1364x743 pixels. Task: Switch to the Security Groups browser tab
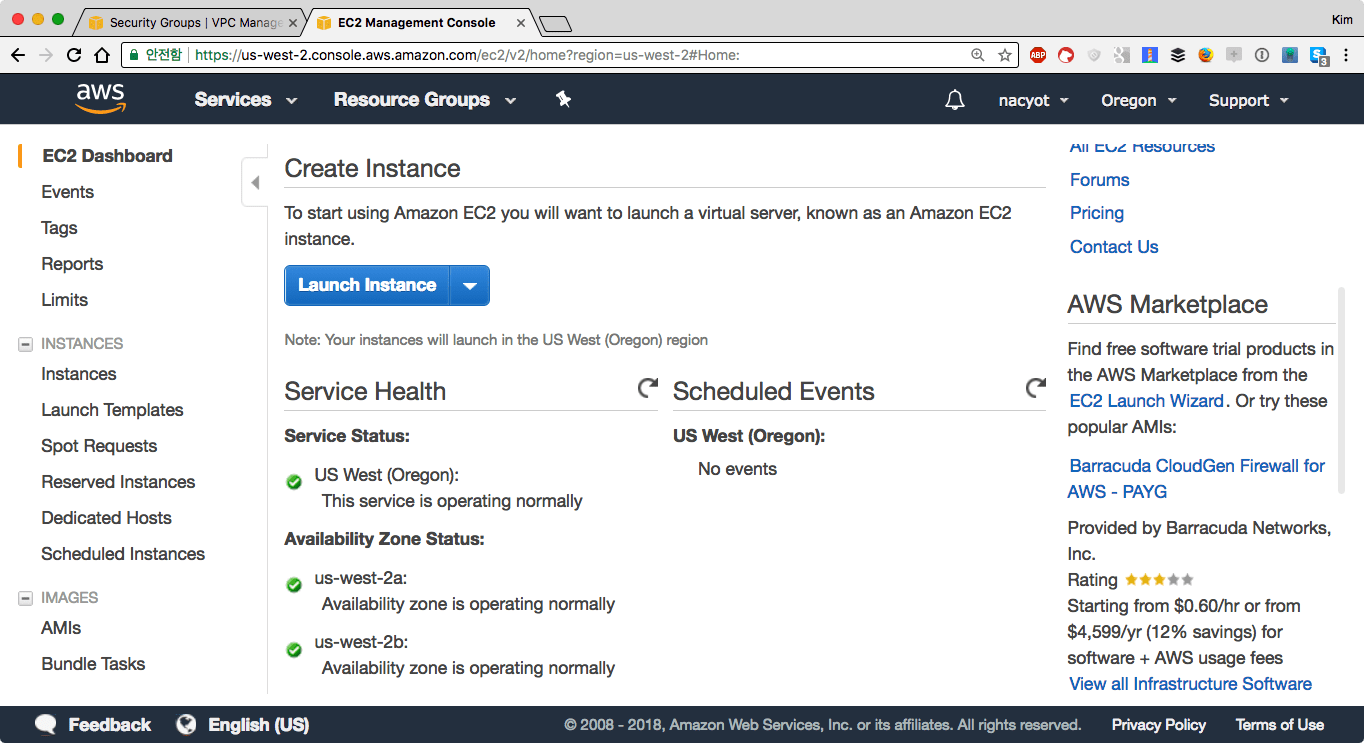(x=190, y=22)
